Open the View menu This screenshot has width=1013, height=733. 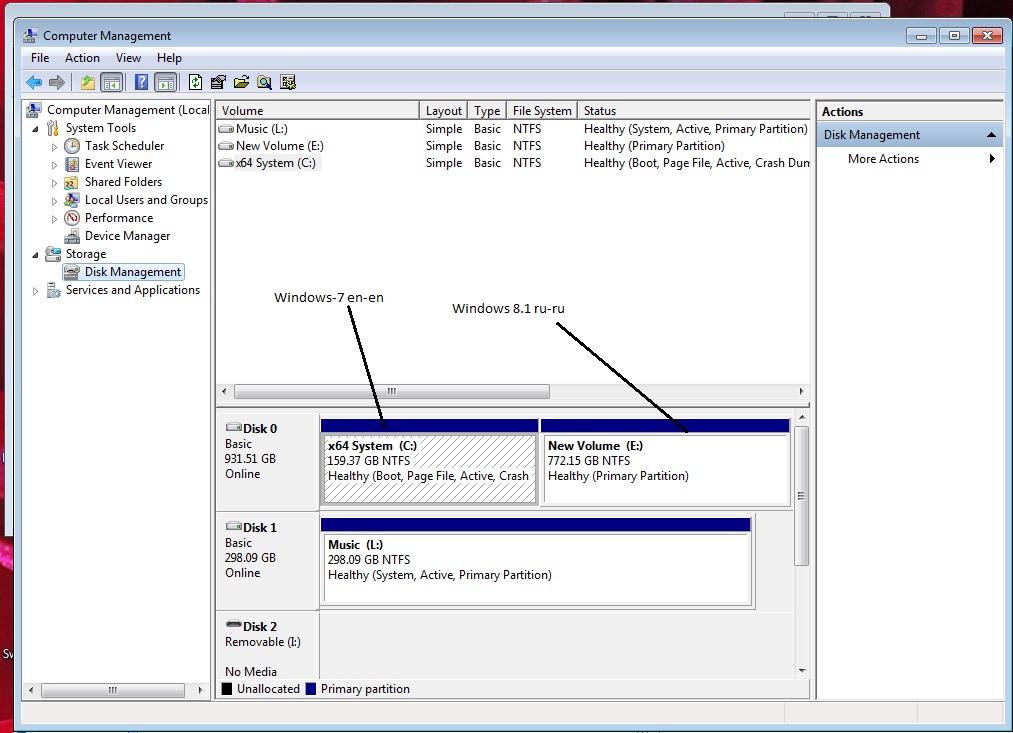[x=128, y=58]
